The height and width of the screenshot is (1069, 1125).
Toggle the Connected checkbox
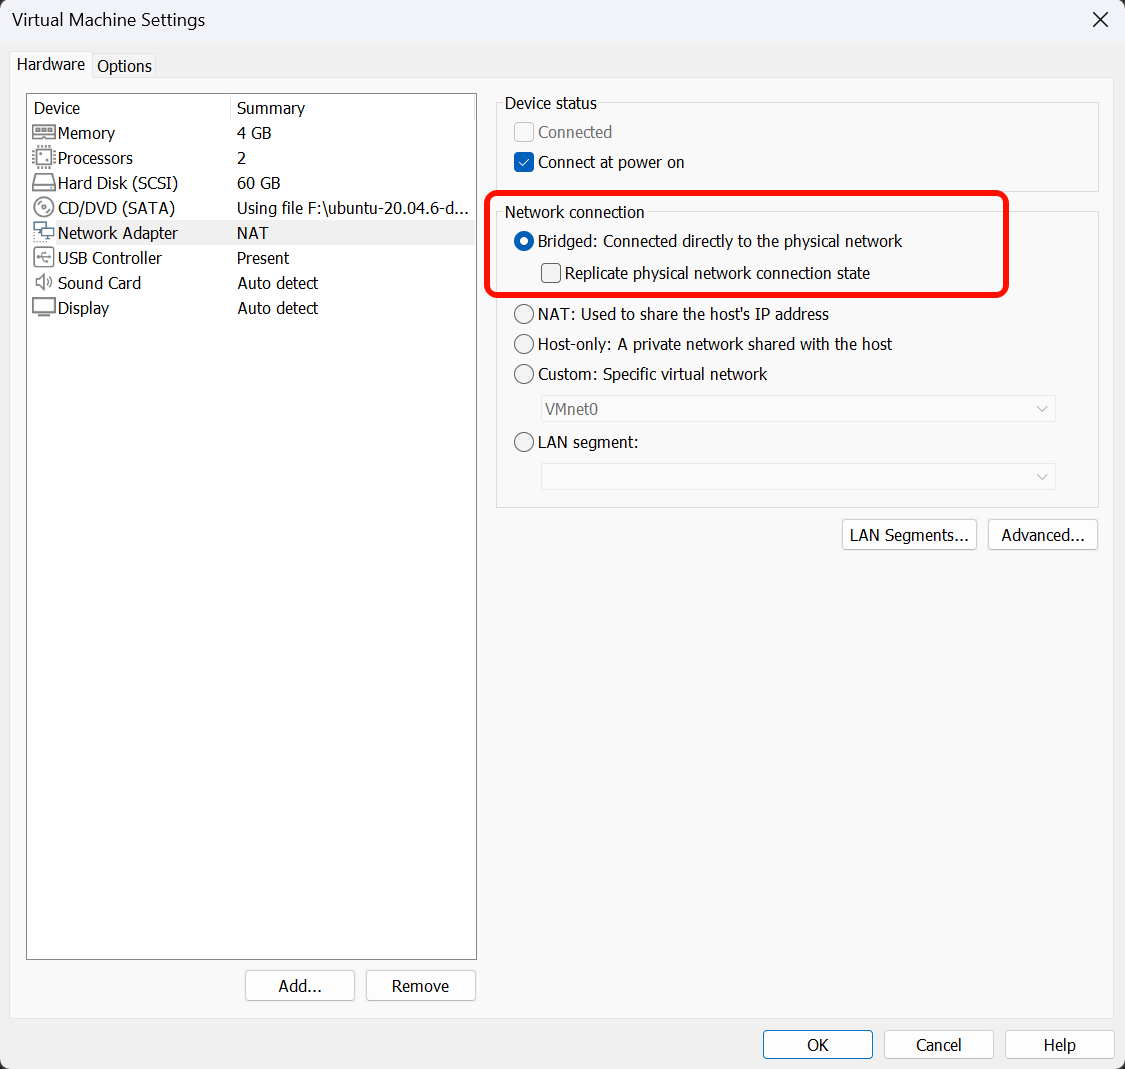pyautogui.click(x=524, y=132)
